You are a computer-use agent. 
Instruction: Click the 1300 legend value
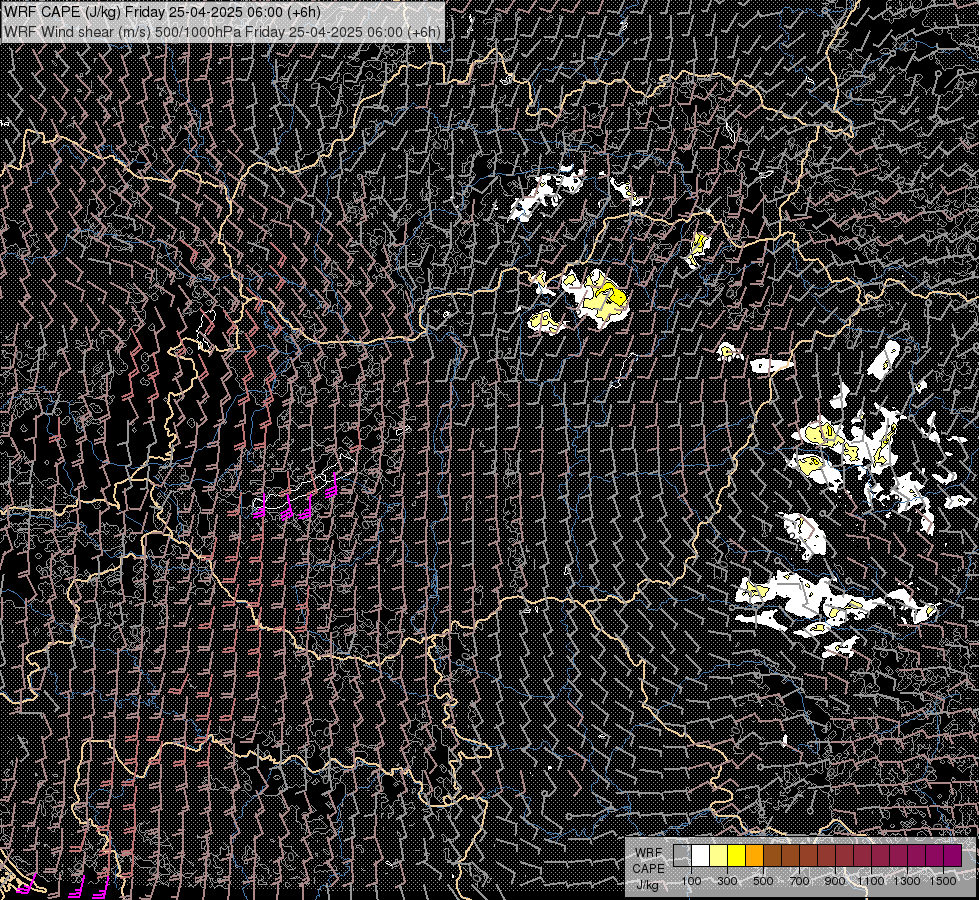907,881
